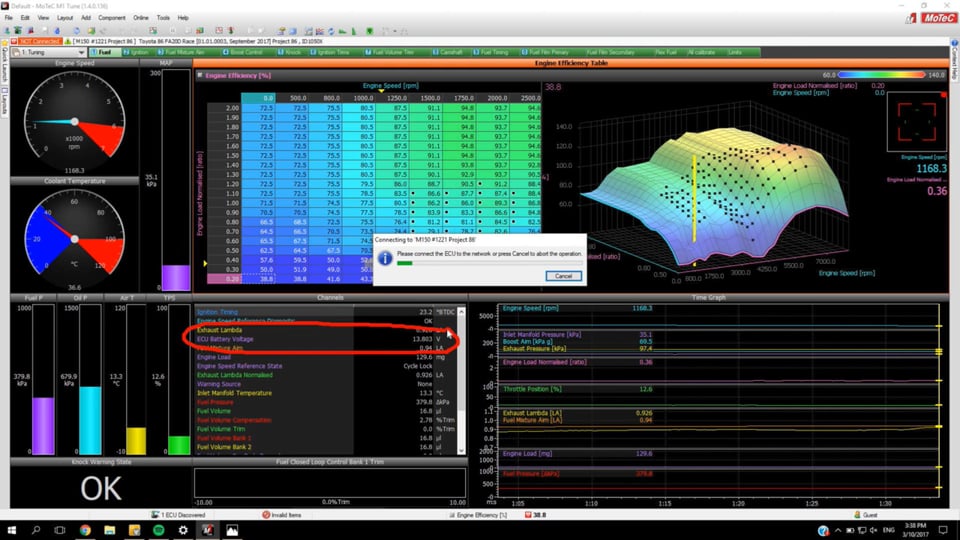Switch to the Fuel Volume Trim tab
The height and width of the screenshot is (540, 960).
(x=393, y=53)
